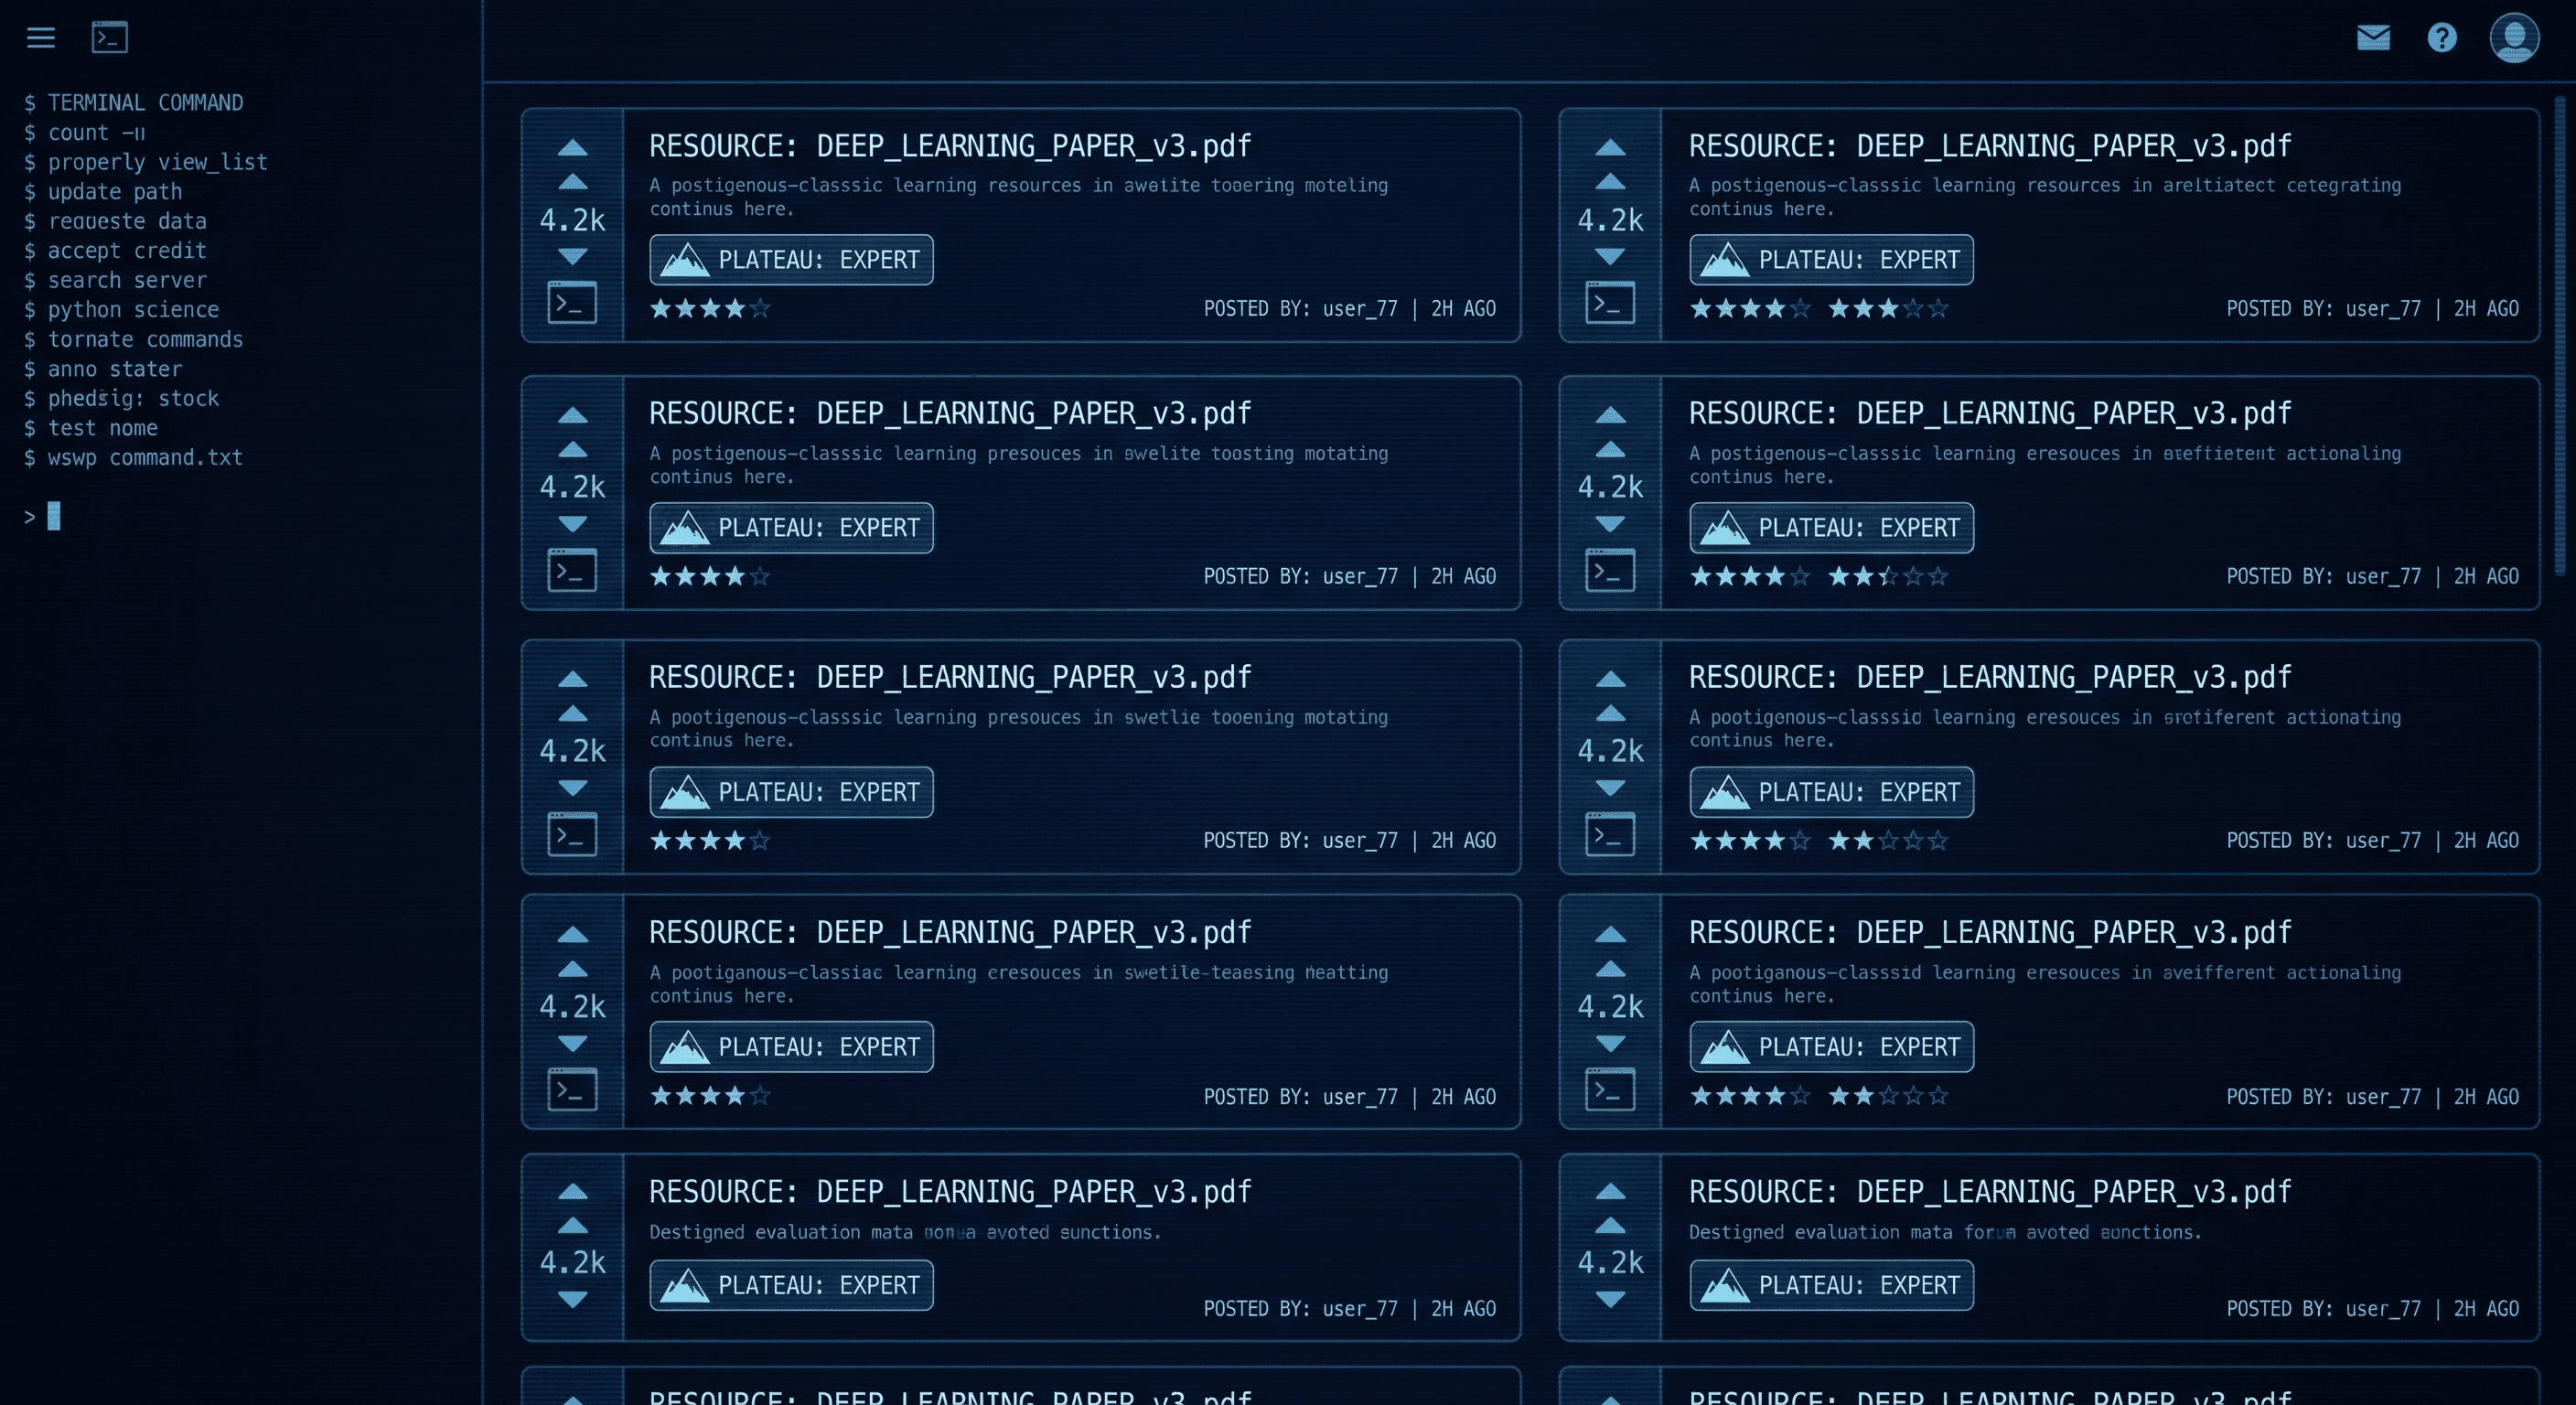Viewport: 2576px width, 1405px height.
Task: Open the hamburger menu at top left
Action: (41, 38)
